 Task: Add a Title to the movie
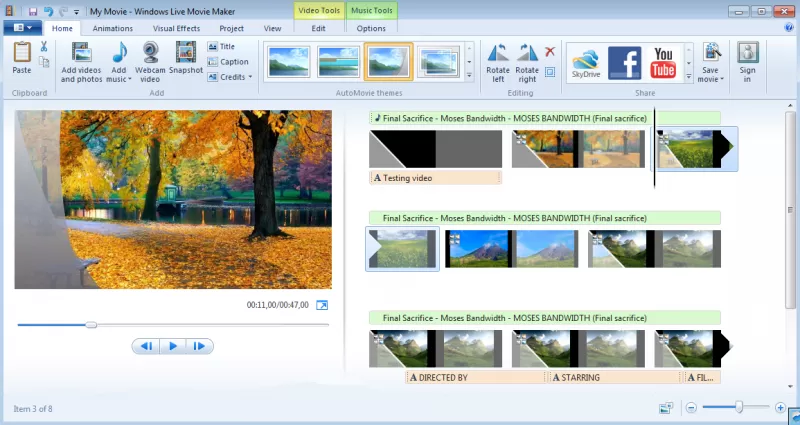[x=221, y=46]
